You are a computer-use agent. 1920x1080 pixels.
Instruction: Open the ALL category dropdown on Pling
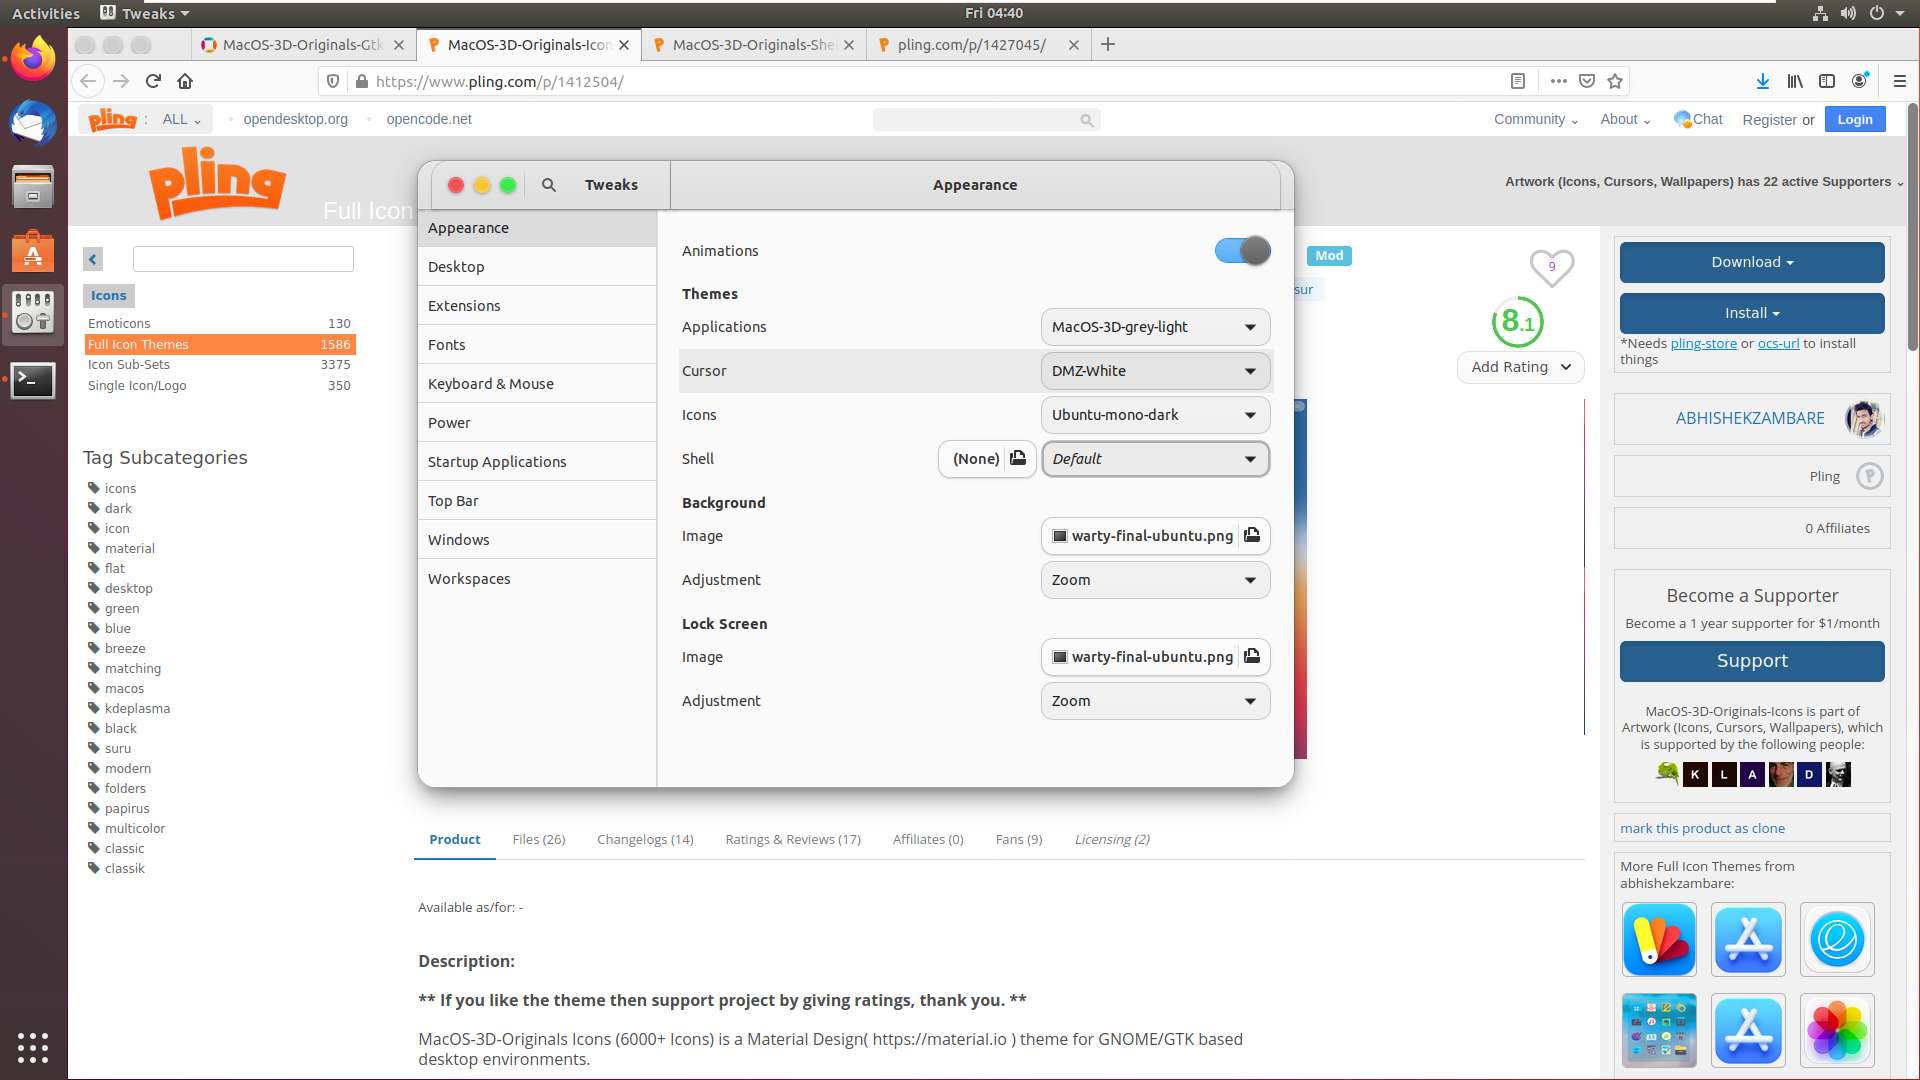[x=182, y=119]
